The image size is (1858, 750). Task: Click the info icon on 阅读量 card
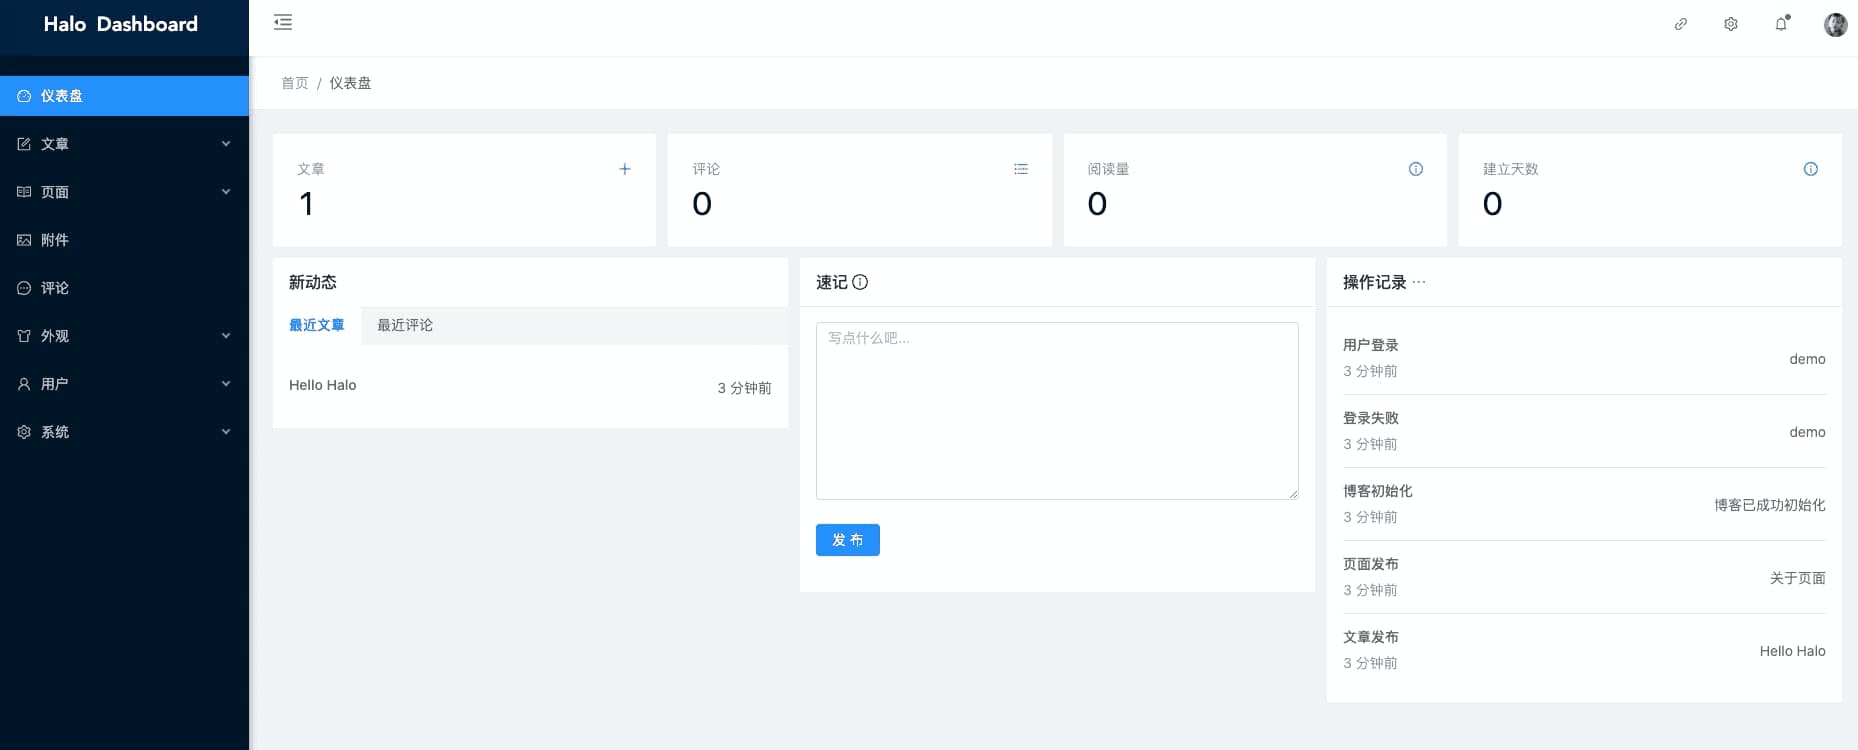[1416, 169]
